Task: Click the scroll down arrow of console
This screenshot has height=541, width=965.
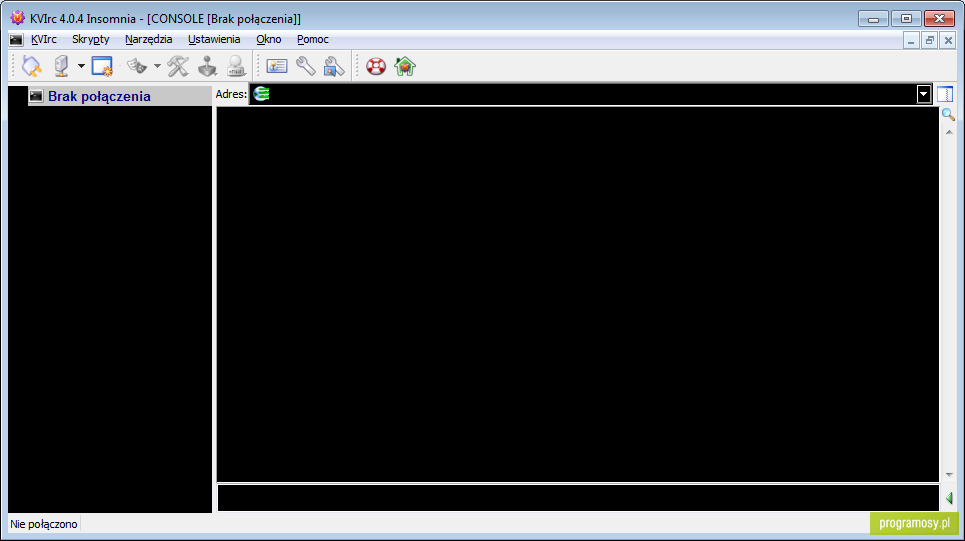Action: [949, 475]
